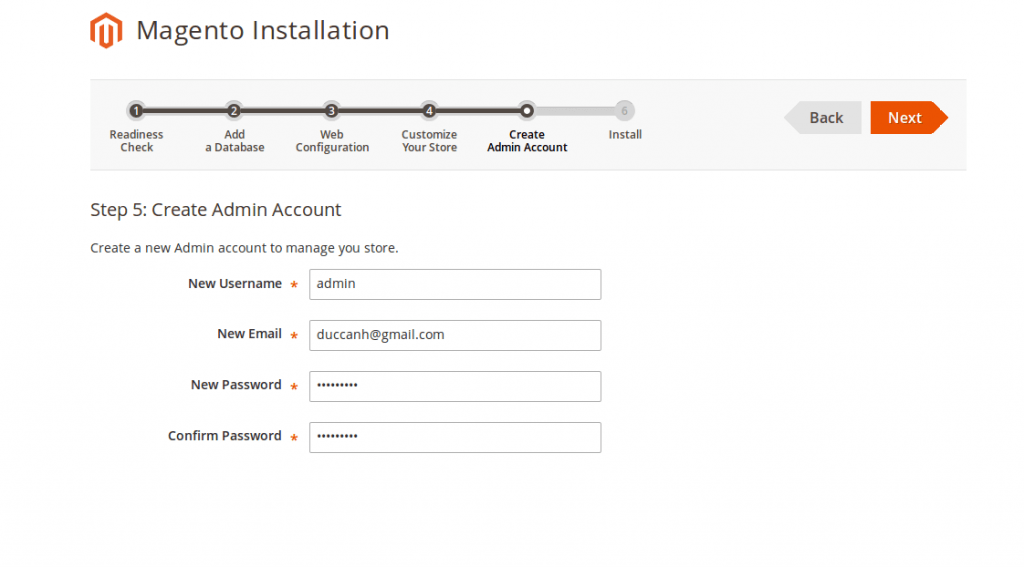Click the New Username label
Image resolution: width=1024 pixels, height=567 pixels.
click(x=235, y=284)
